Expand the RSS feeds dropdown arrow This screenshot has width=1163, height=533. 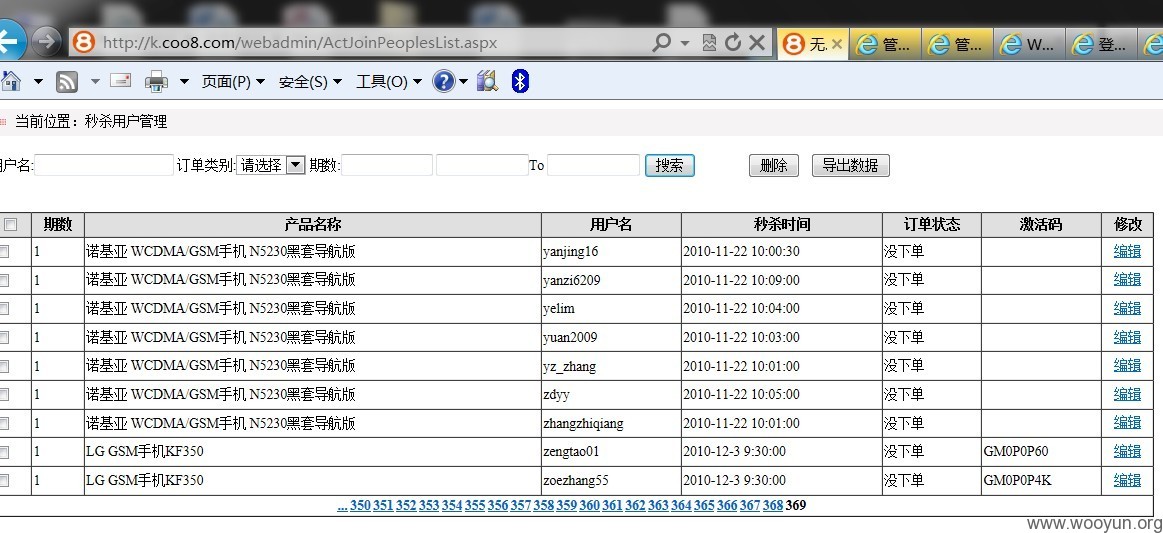click(95, 82)
